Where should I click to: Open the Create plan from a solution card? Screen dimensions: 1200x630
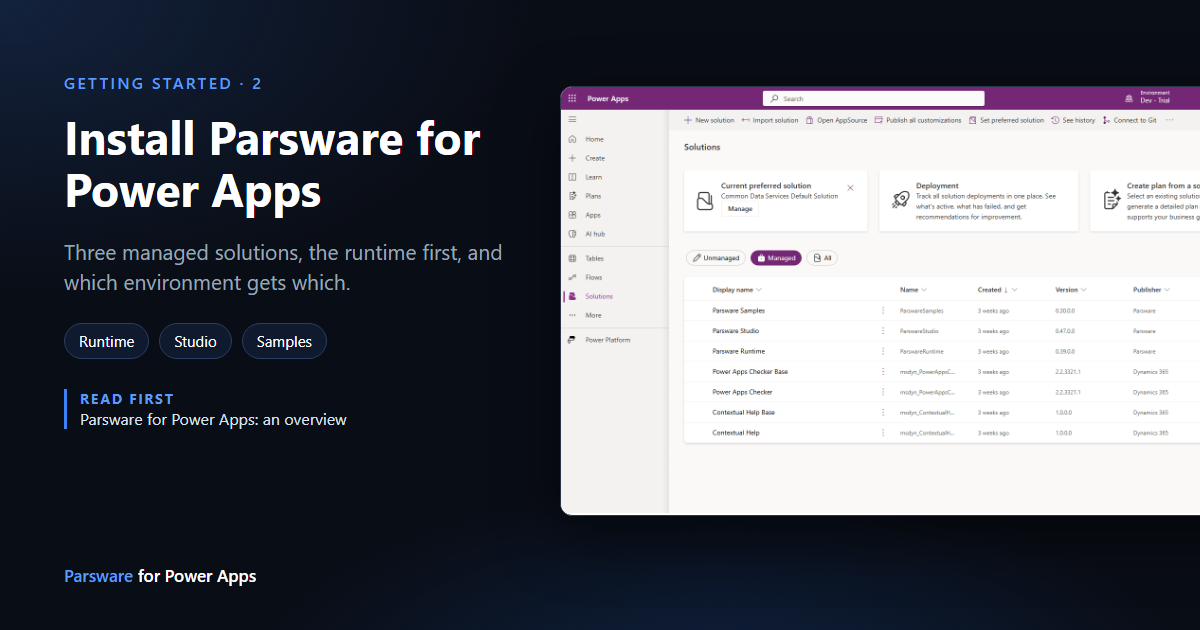click(x=1145, y=201)
